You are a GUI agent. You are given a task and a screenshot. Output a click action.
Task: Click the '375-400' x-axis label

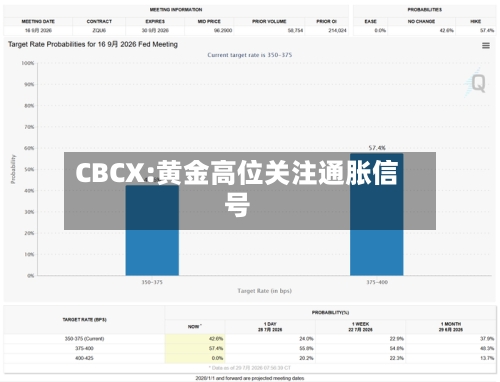click(x=377, y=282)
